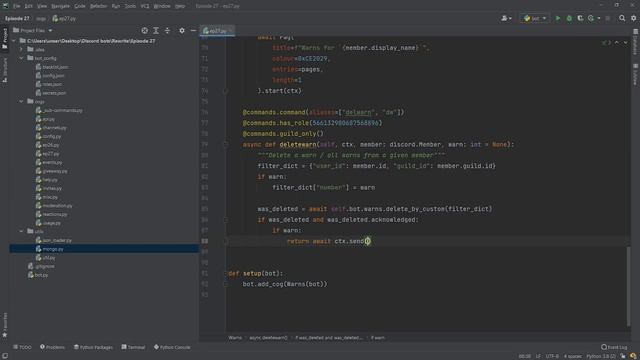Run the bot configuration with green play
The image size is (640, 360).
[558, 18]
